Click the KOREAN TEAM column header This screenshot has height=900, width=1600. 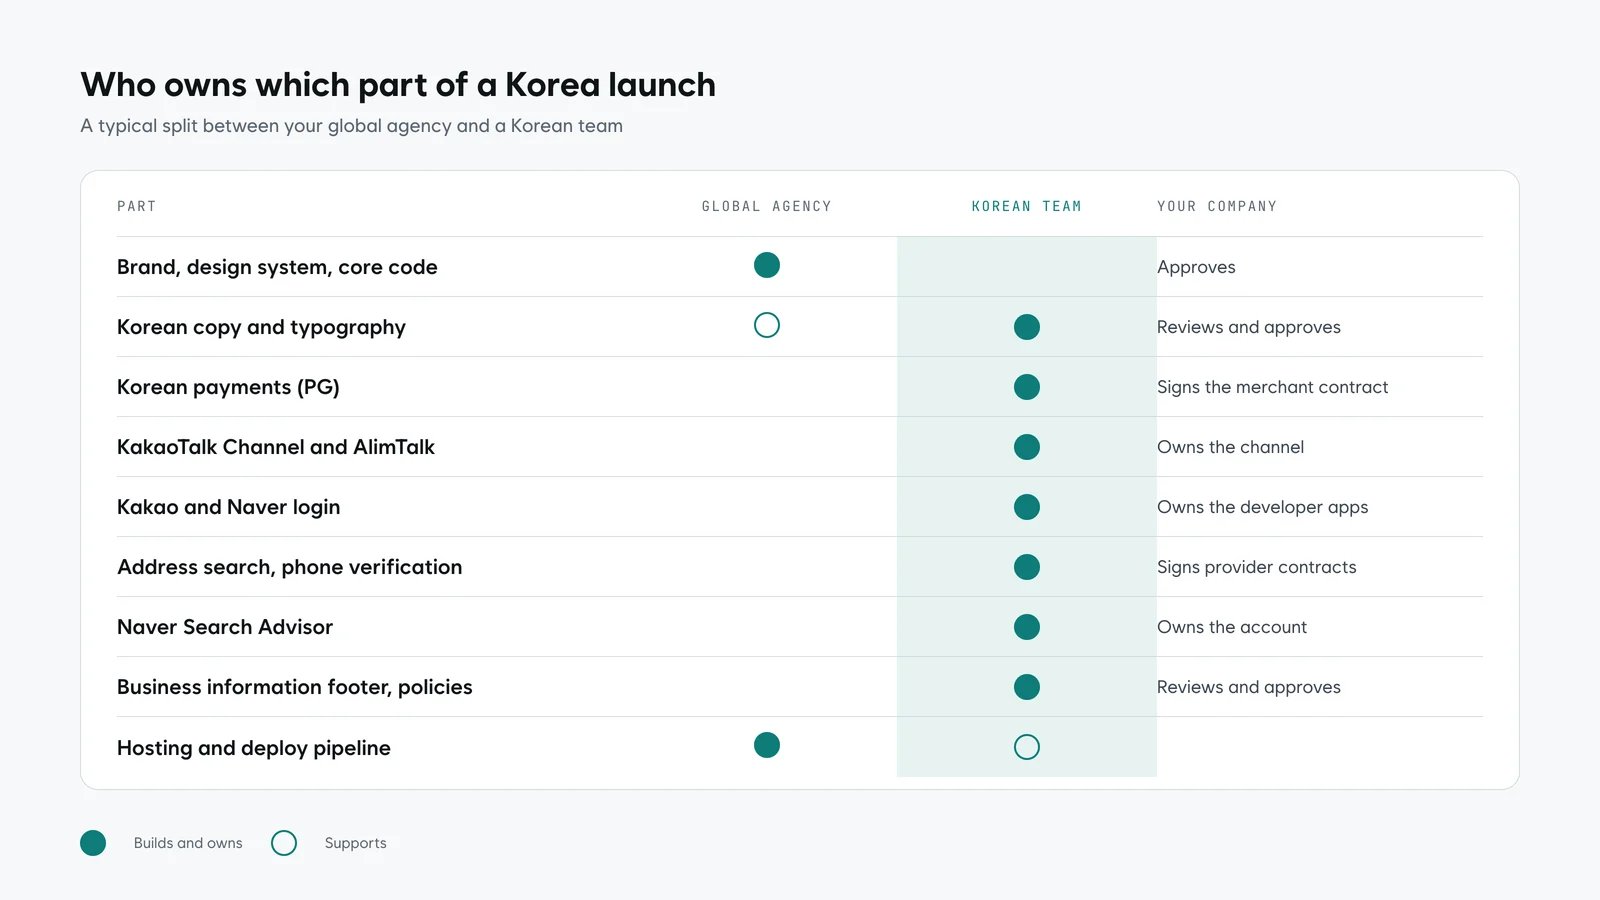point(1027,206)
